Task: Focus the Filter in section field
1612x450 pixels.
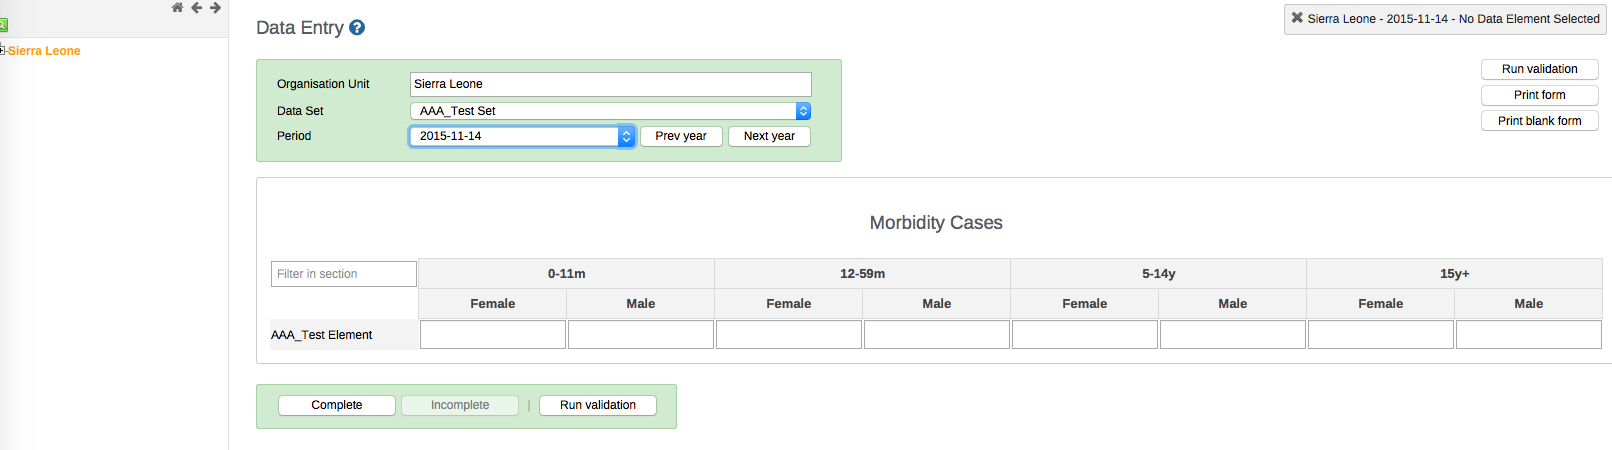Action: pyautogui.click(x=343, y=274)
